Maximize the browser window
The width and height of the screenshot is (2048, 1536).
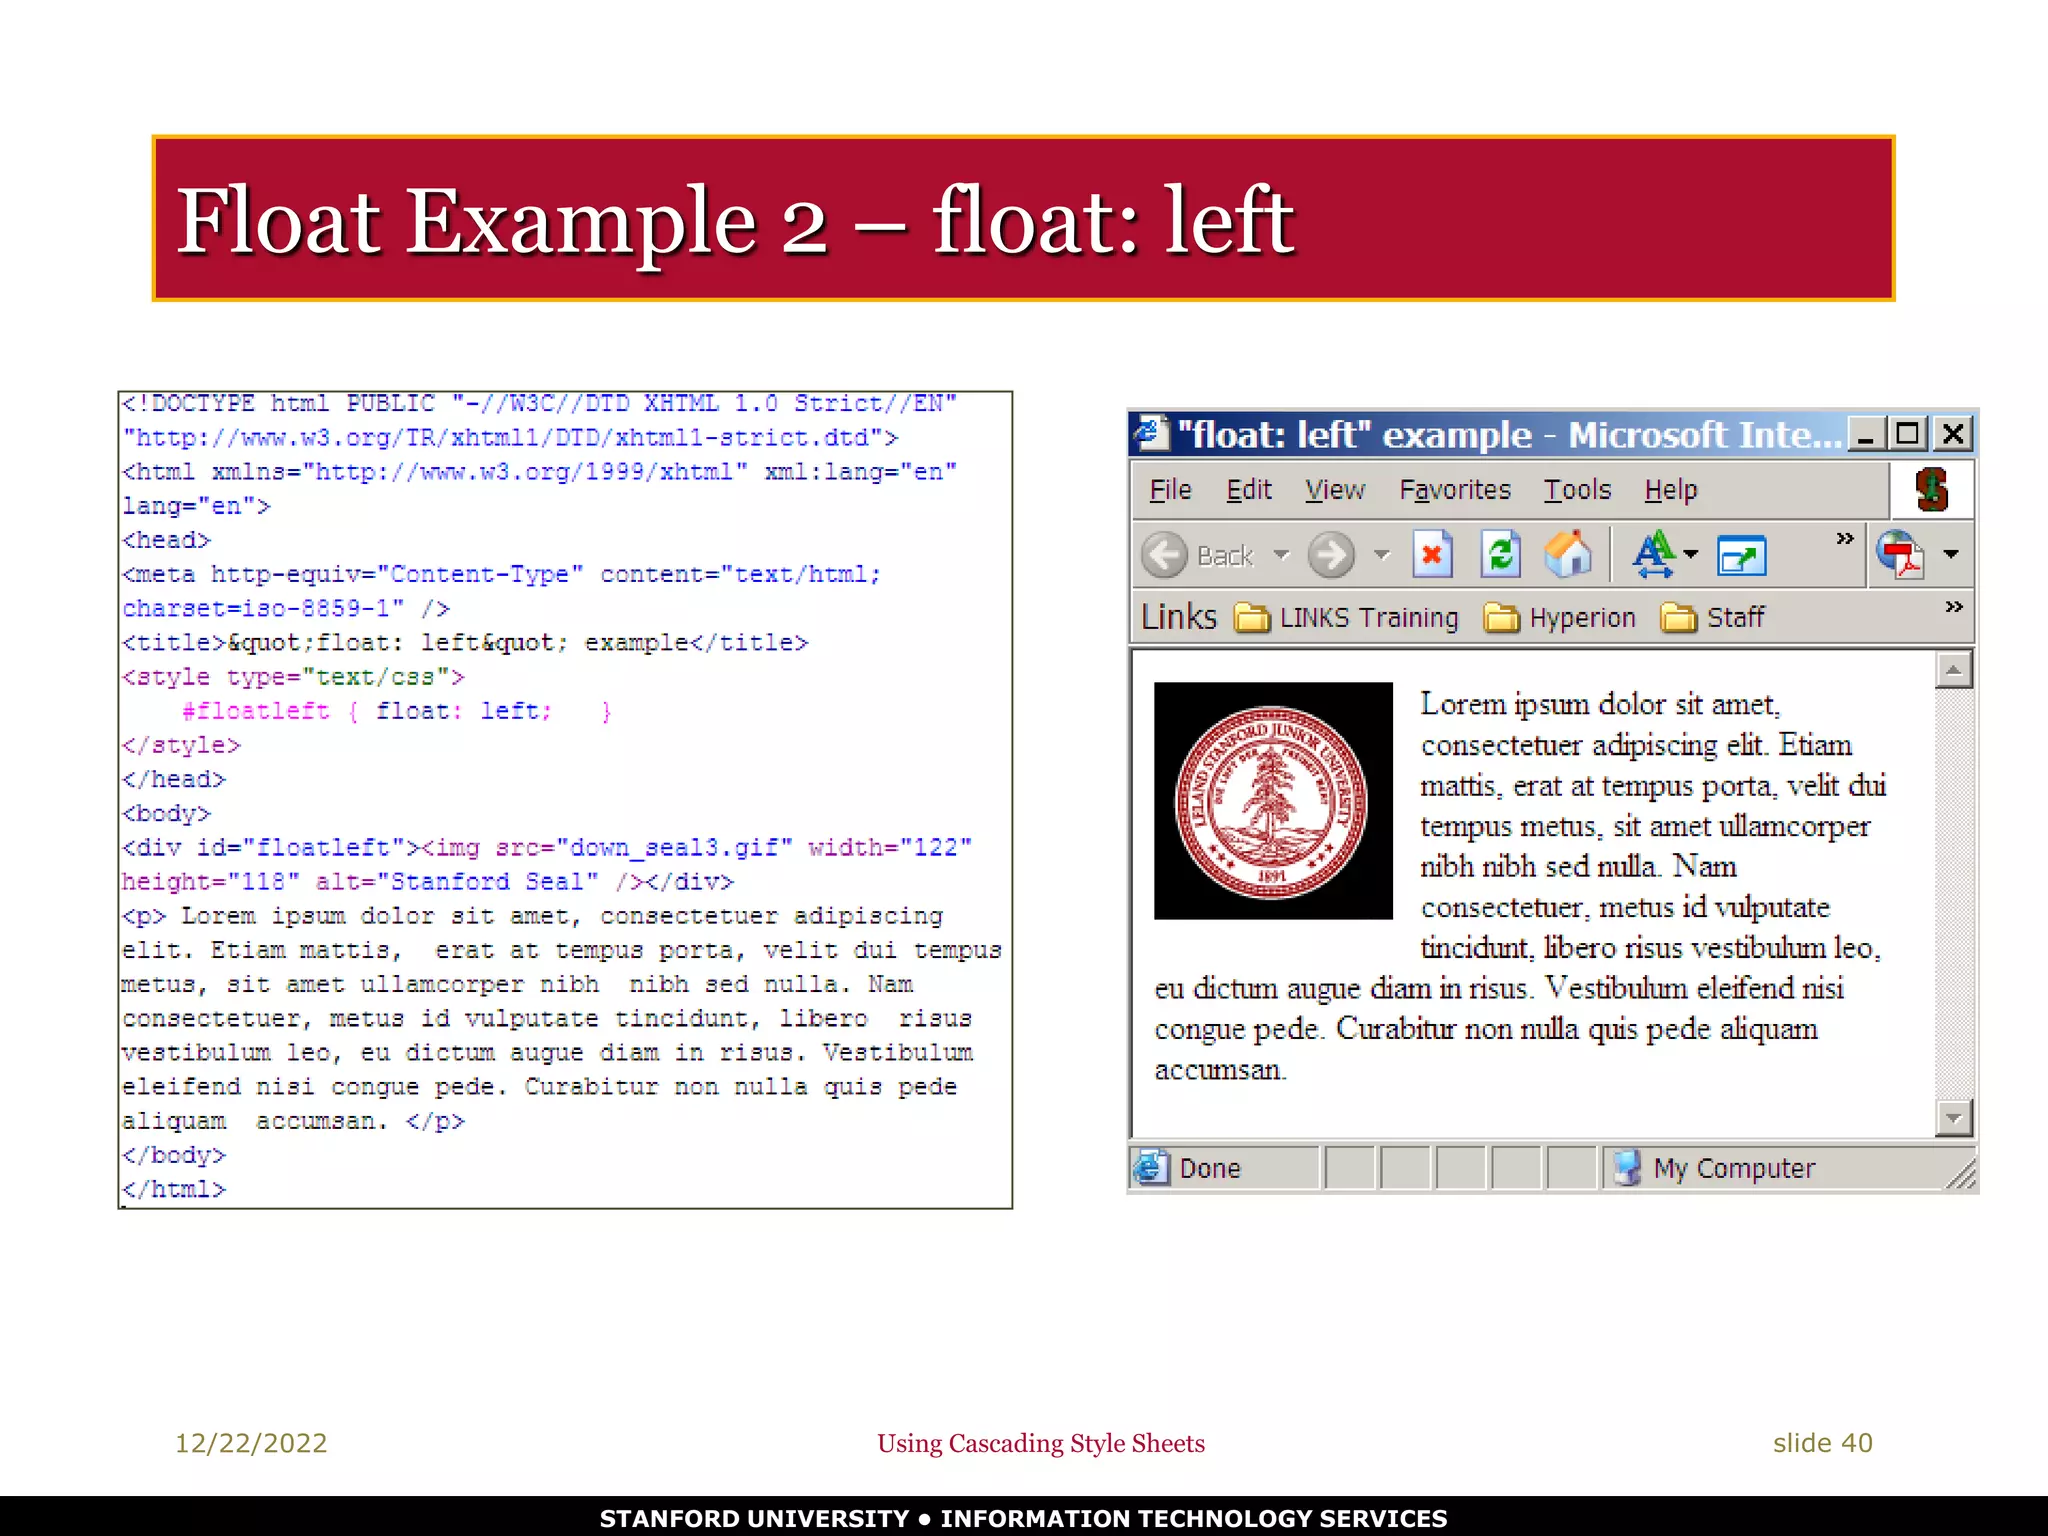(1908, 434)
